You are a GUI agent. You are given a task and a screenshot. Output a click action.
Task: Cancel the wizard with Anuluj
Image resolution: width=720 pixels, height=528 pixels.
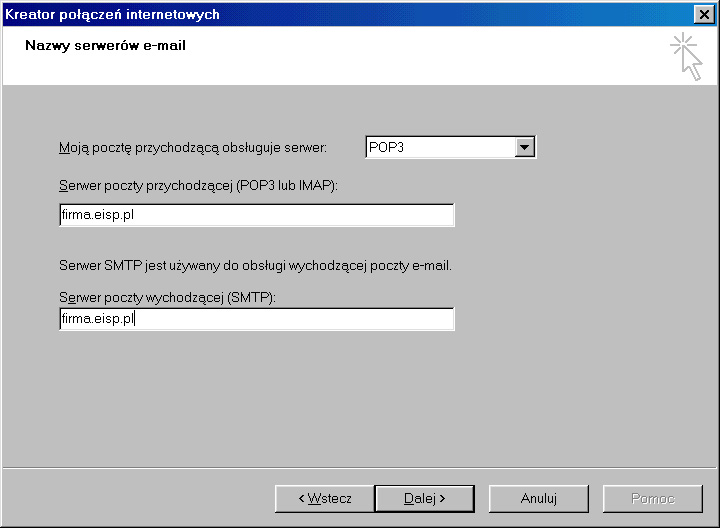tap(538, 498)
